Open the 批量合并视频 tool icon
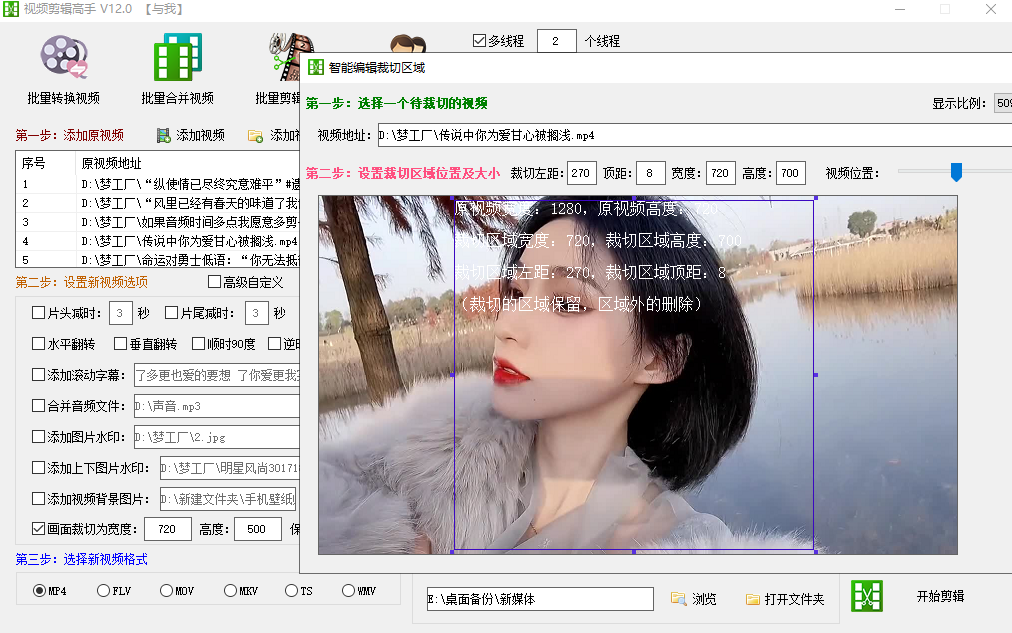The height and width of the screenshot is (633, 1012). coord(177,57)
